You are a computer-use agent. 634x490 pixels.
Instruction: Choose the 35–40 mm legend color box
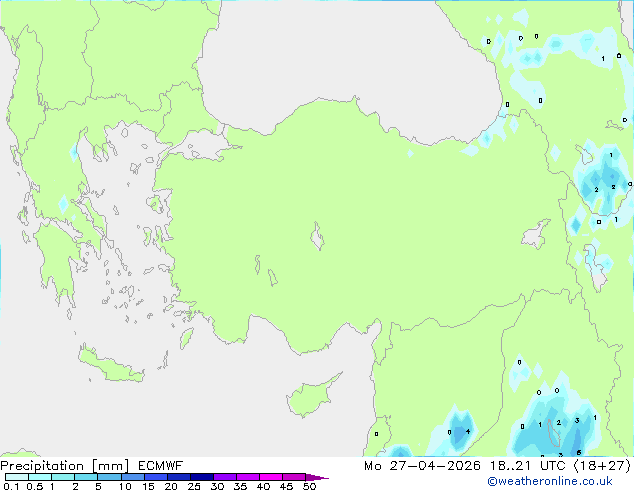(x=247, y=477)
